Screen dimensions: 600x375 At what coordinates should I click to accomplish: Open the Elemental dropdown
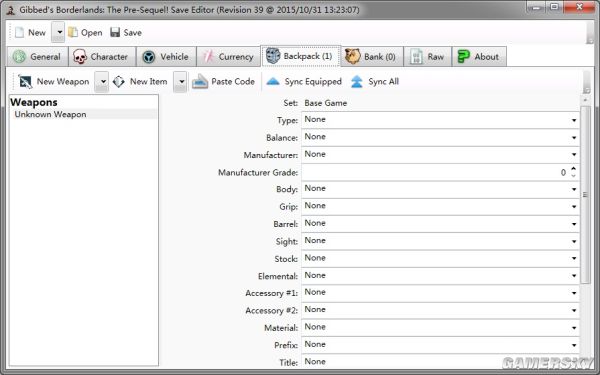click(x=440, y=276)
